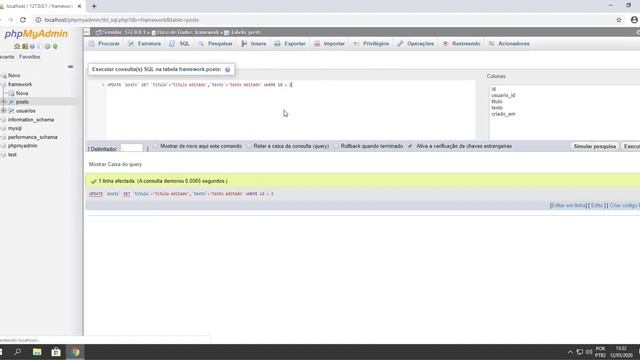The width and height of the screenshot is (640, 360).
Task: Click the Delimitador input field
Action: click(132, 148)
